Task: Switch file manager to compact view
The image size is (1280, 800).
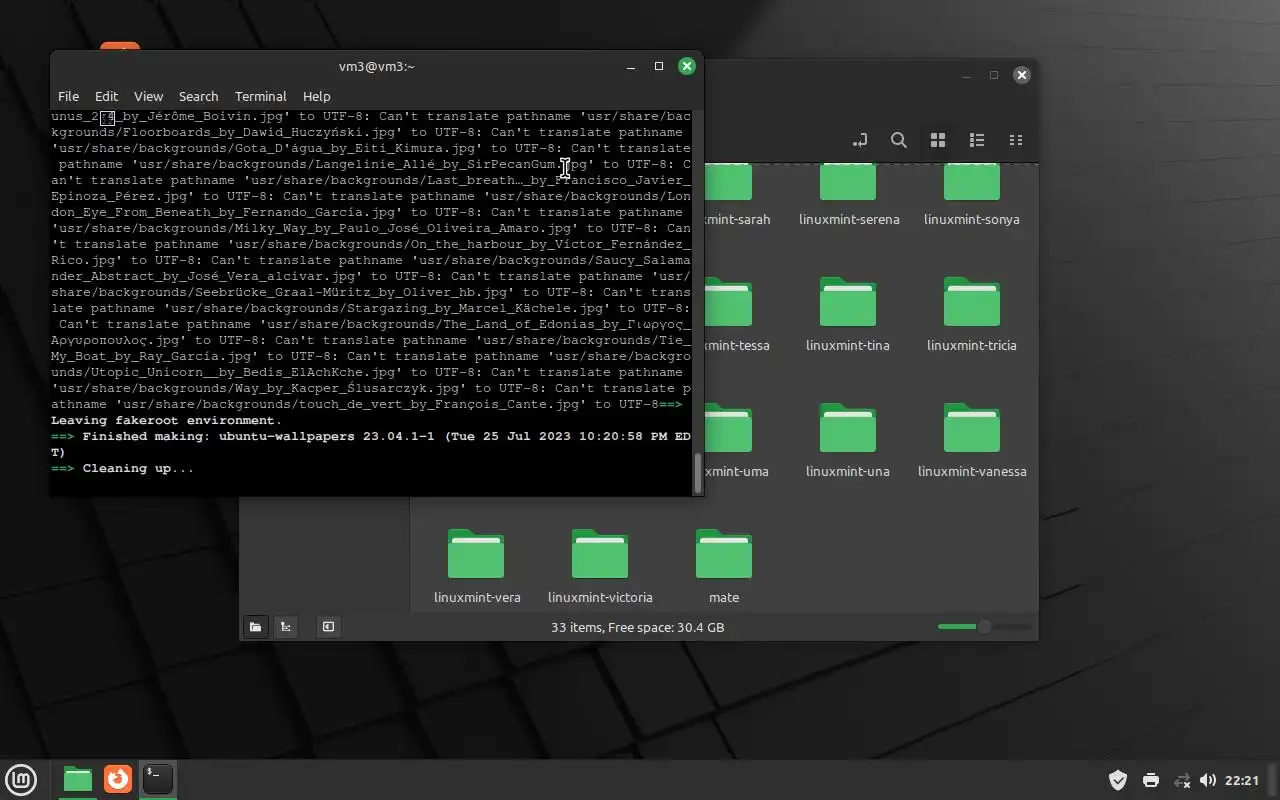Action: click(x=1016, y=140)
